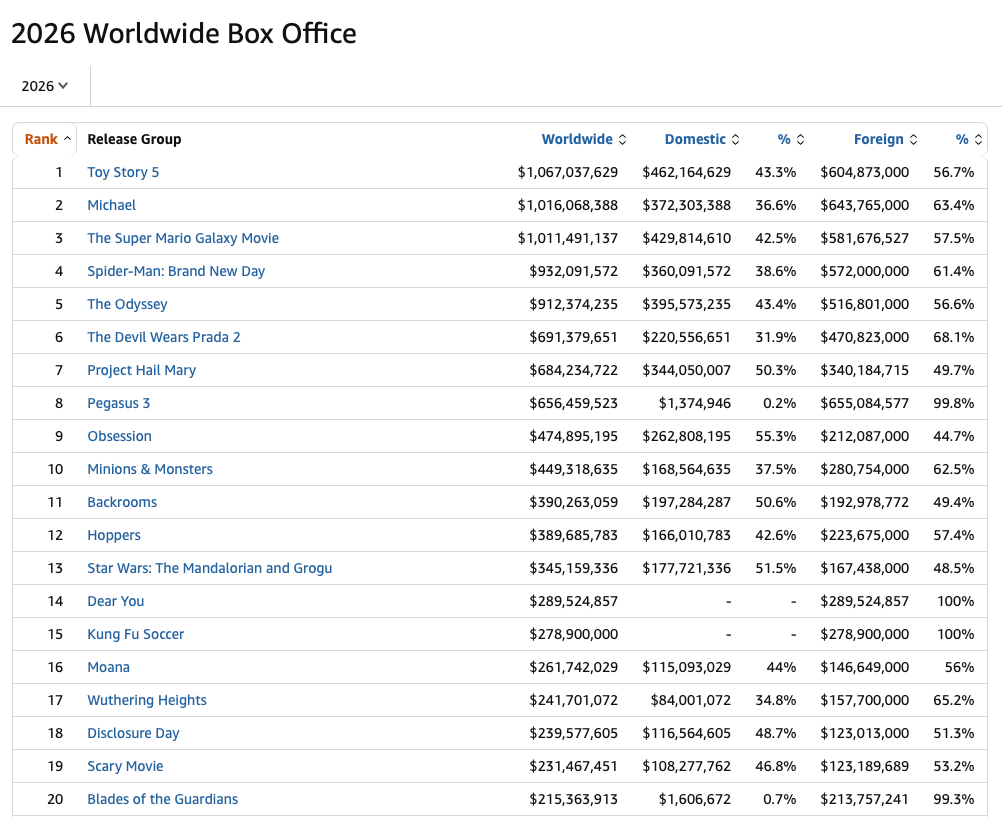Open the 2026 year dropdown
The width and height of the screenshot is (1002, 817).
click(x=44, y=86)
